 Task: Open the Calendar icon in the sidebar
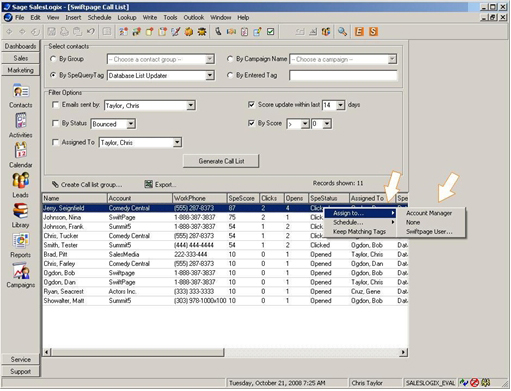pyautogui.click(x=21, y=150)
